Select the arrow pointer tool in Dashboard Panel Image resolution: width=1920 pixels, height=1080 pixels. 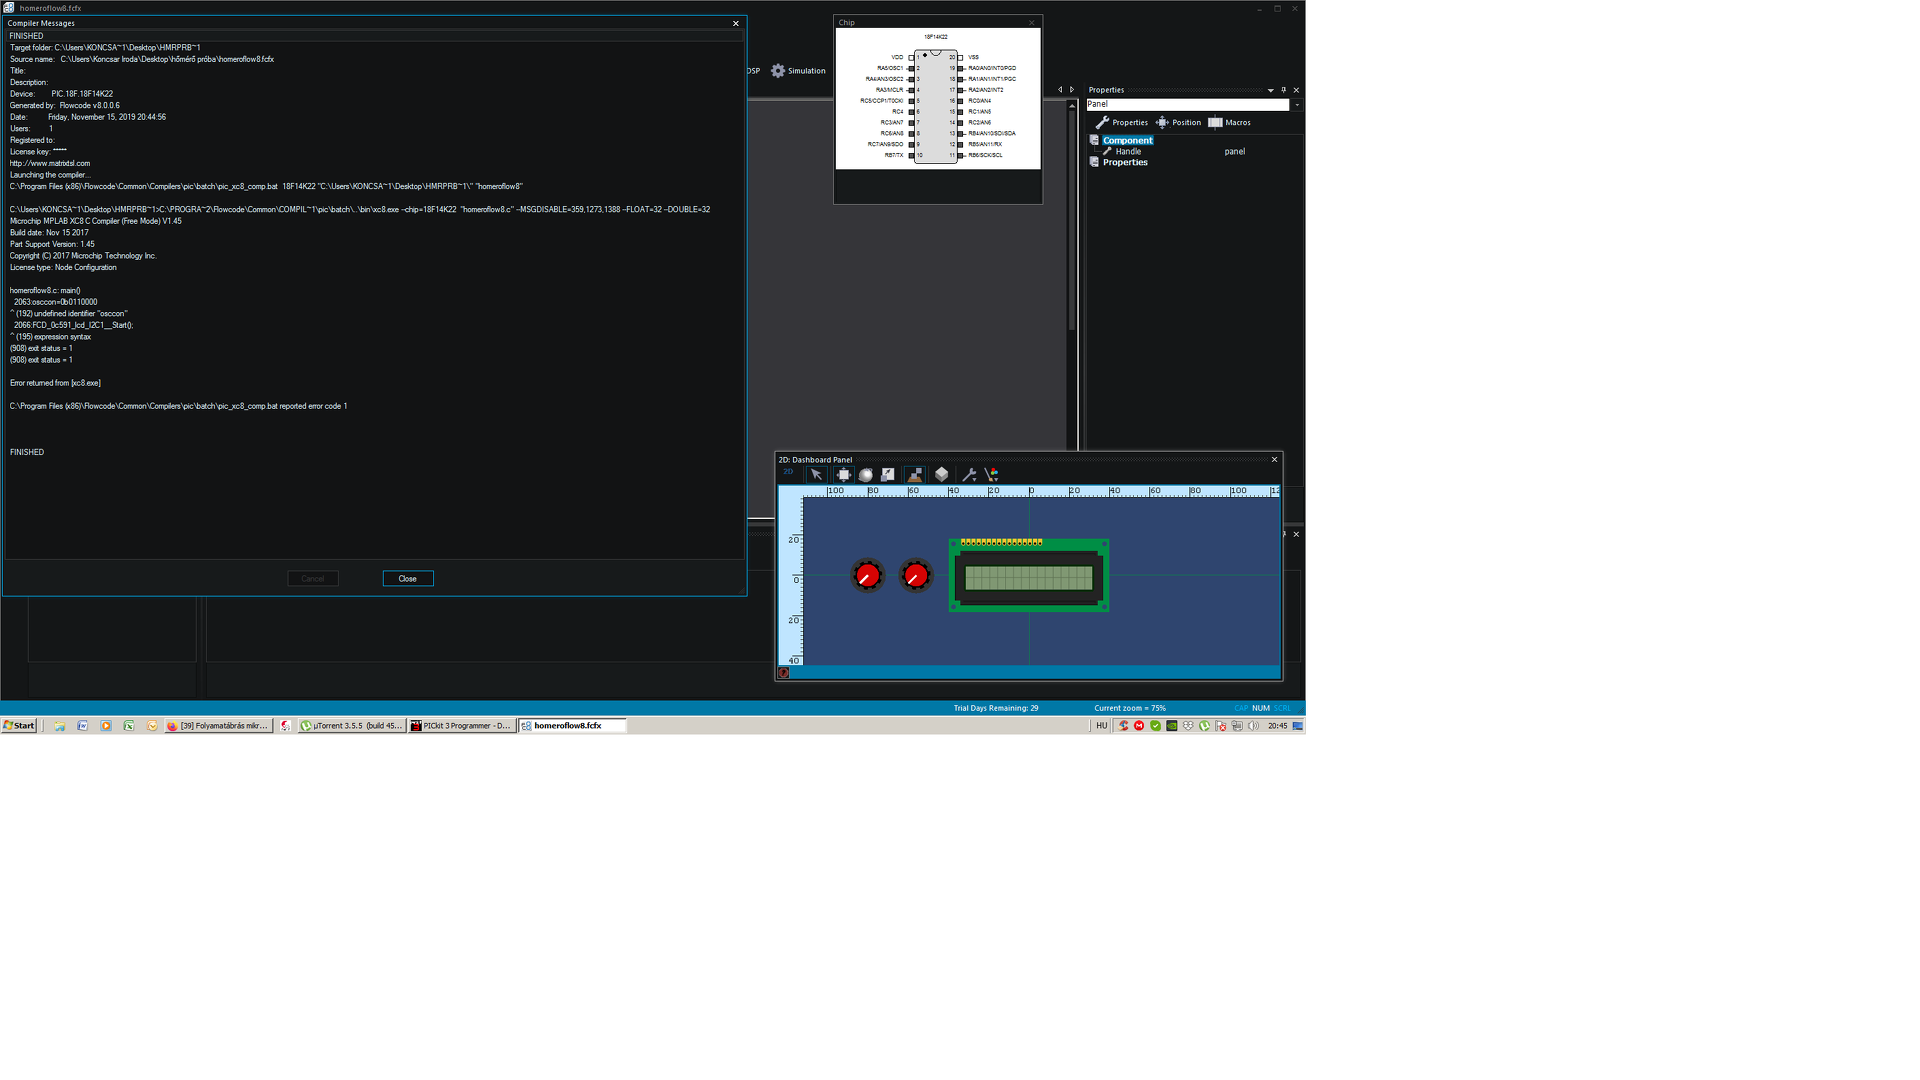point(816,475)
